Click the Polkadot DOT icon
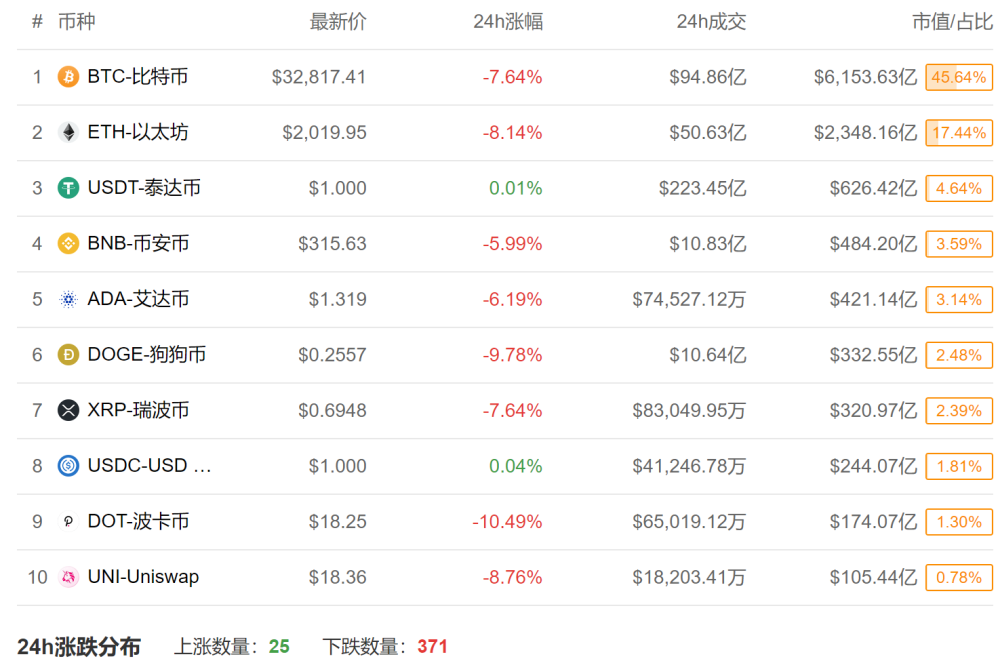Screen dimensions: 1000x663 pyautogui.click(x=68, y=521)
